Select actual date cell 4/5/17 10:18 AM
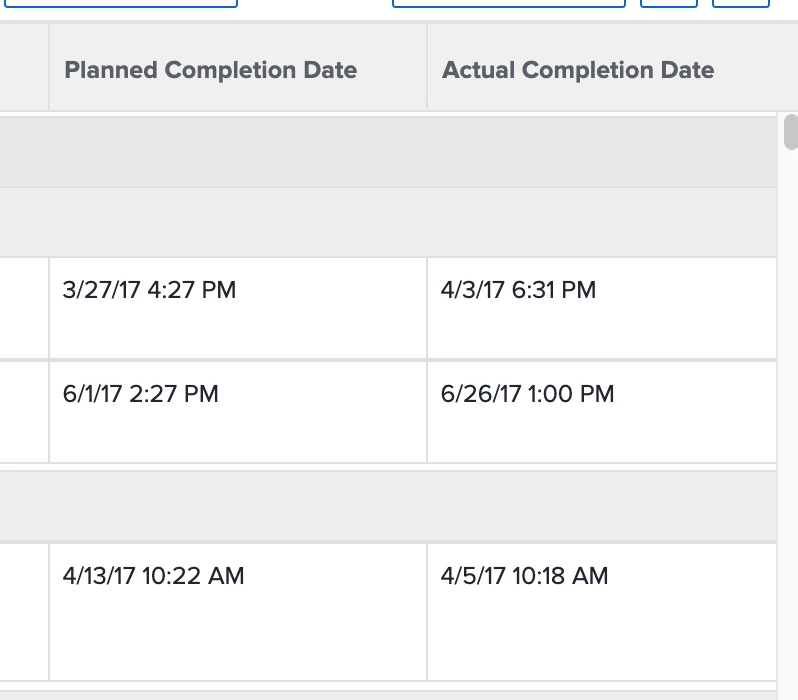 pos(524,576)
